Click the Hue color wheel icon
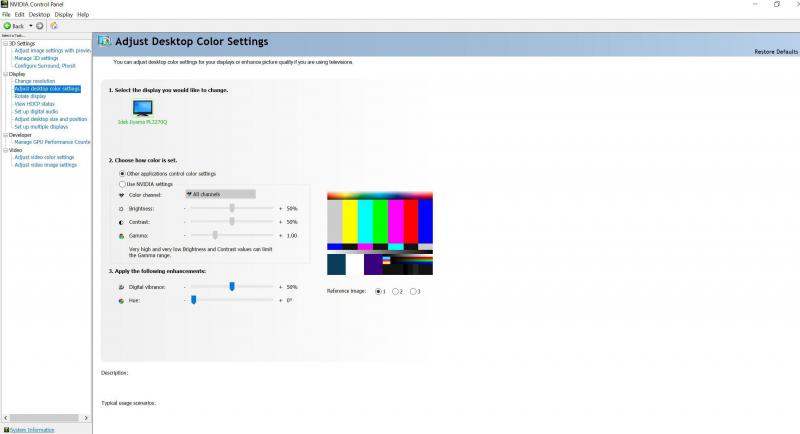This screenshot has width=800, height=434. pos(122,299)
